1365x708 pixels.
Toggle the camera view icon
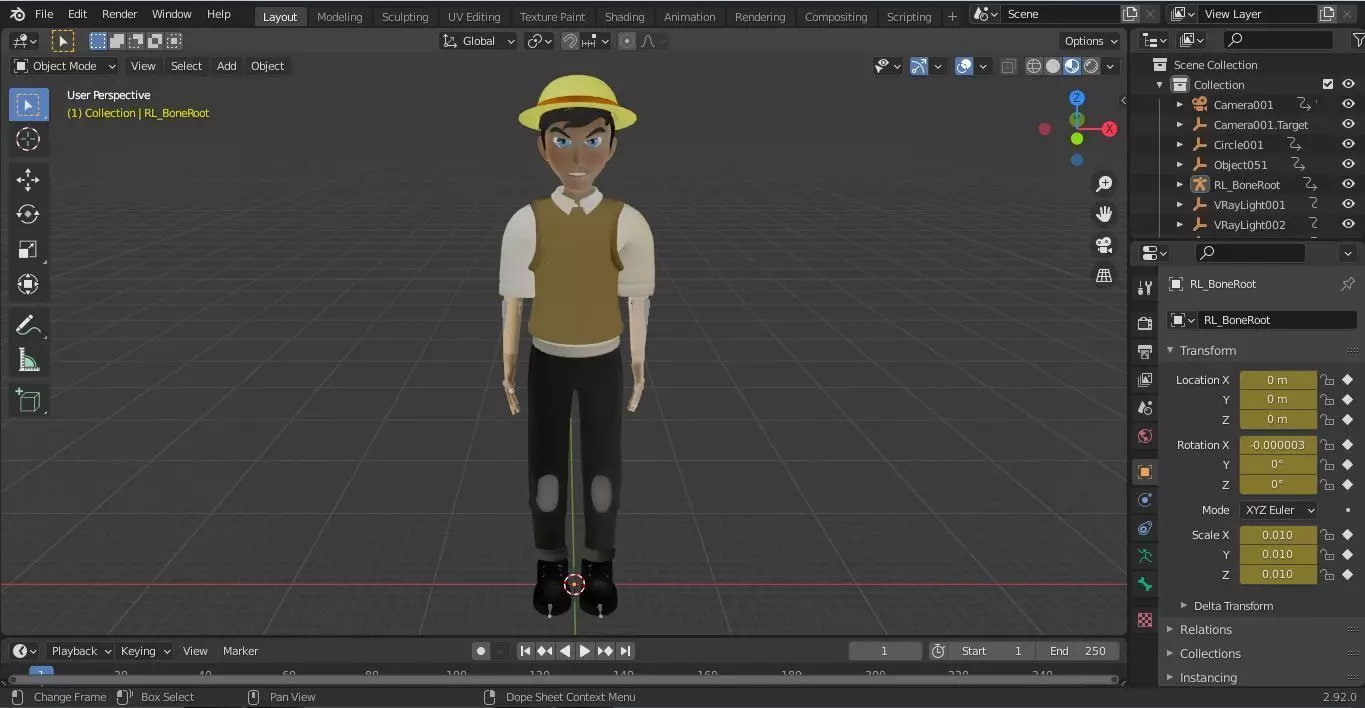(1104, 245)
